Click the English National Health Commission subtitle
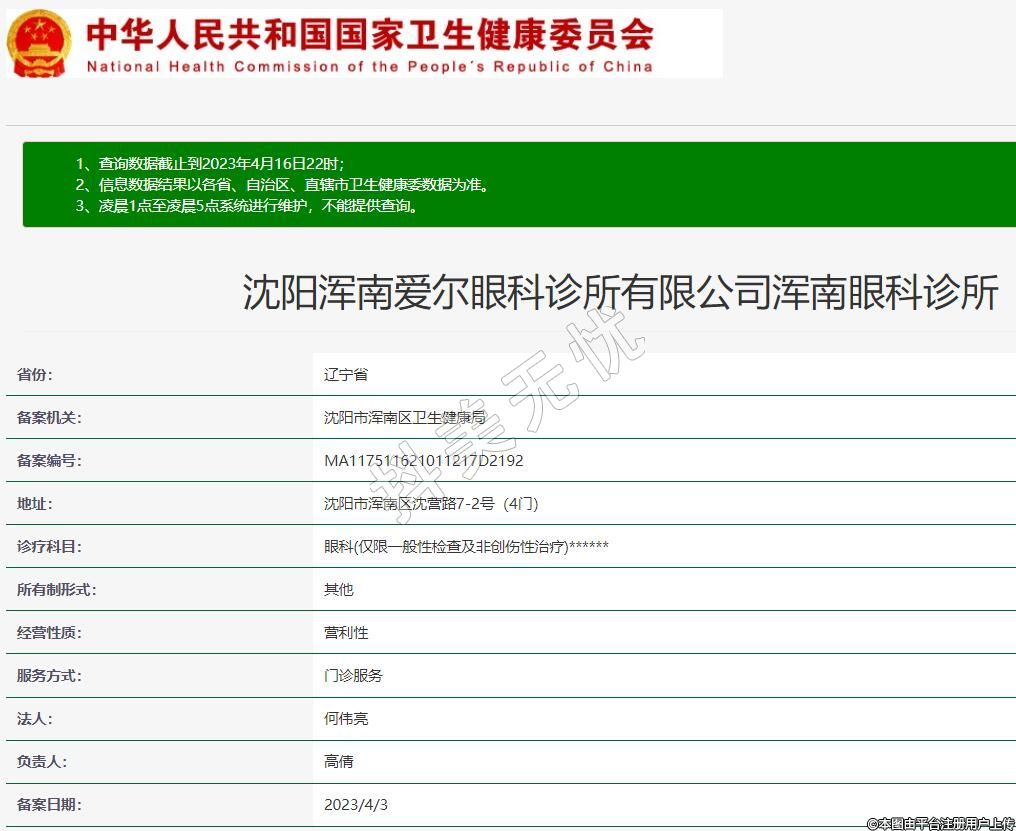 pyautogui.click(x=369, y=67)
